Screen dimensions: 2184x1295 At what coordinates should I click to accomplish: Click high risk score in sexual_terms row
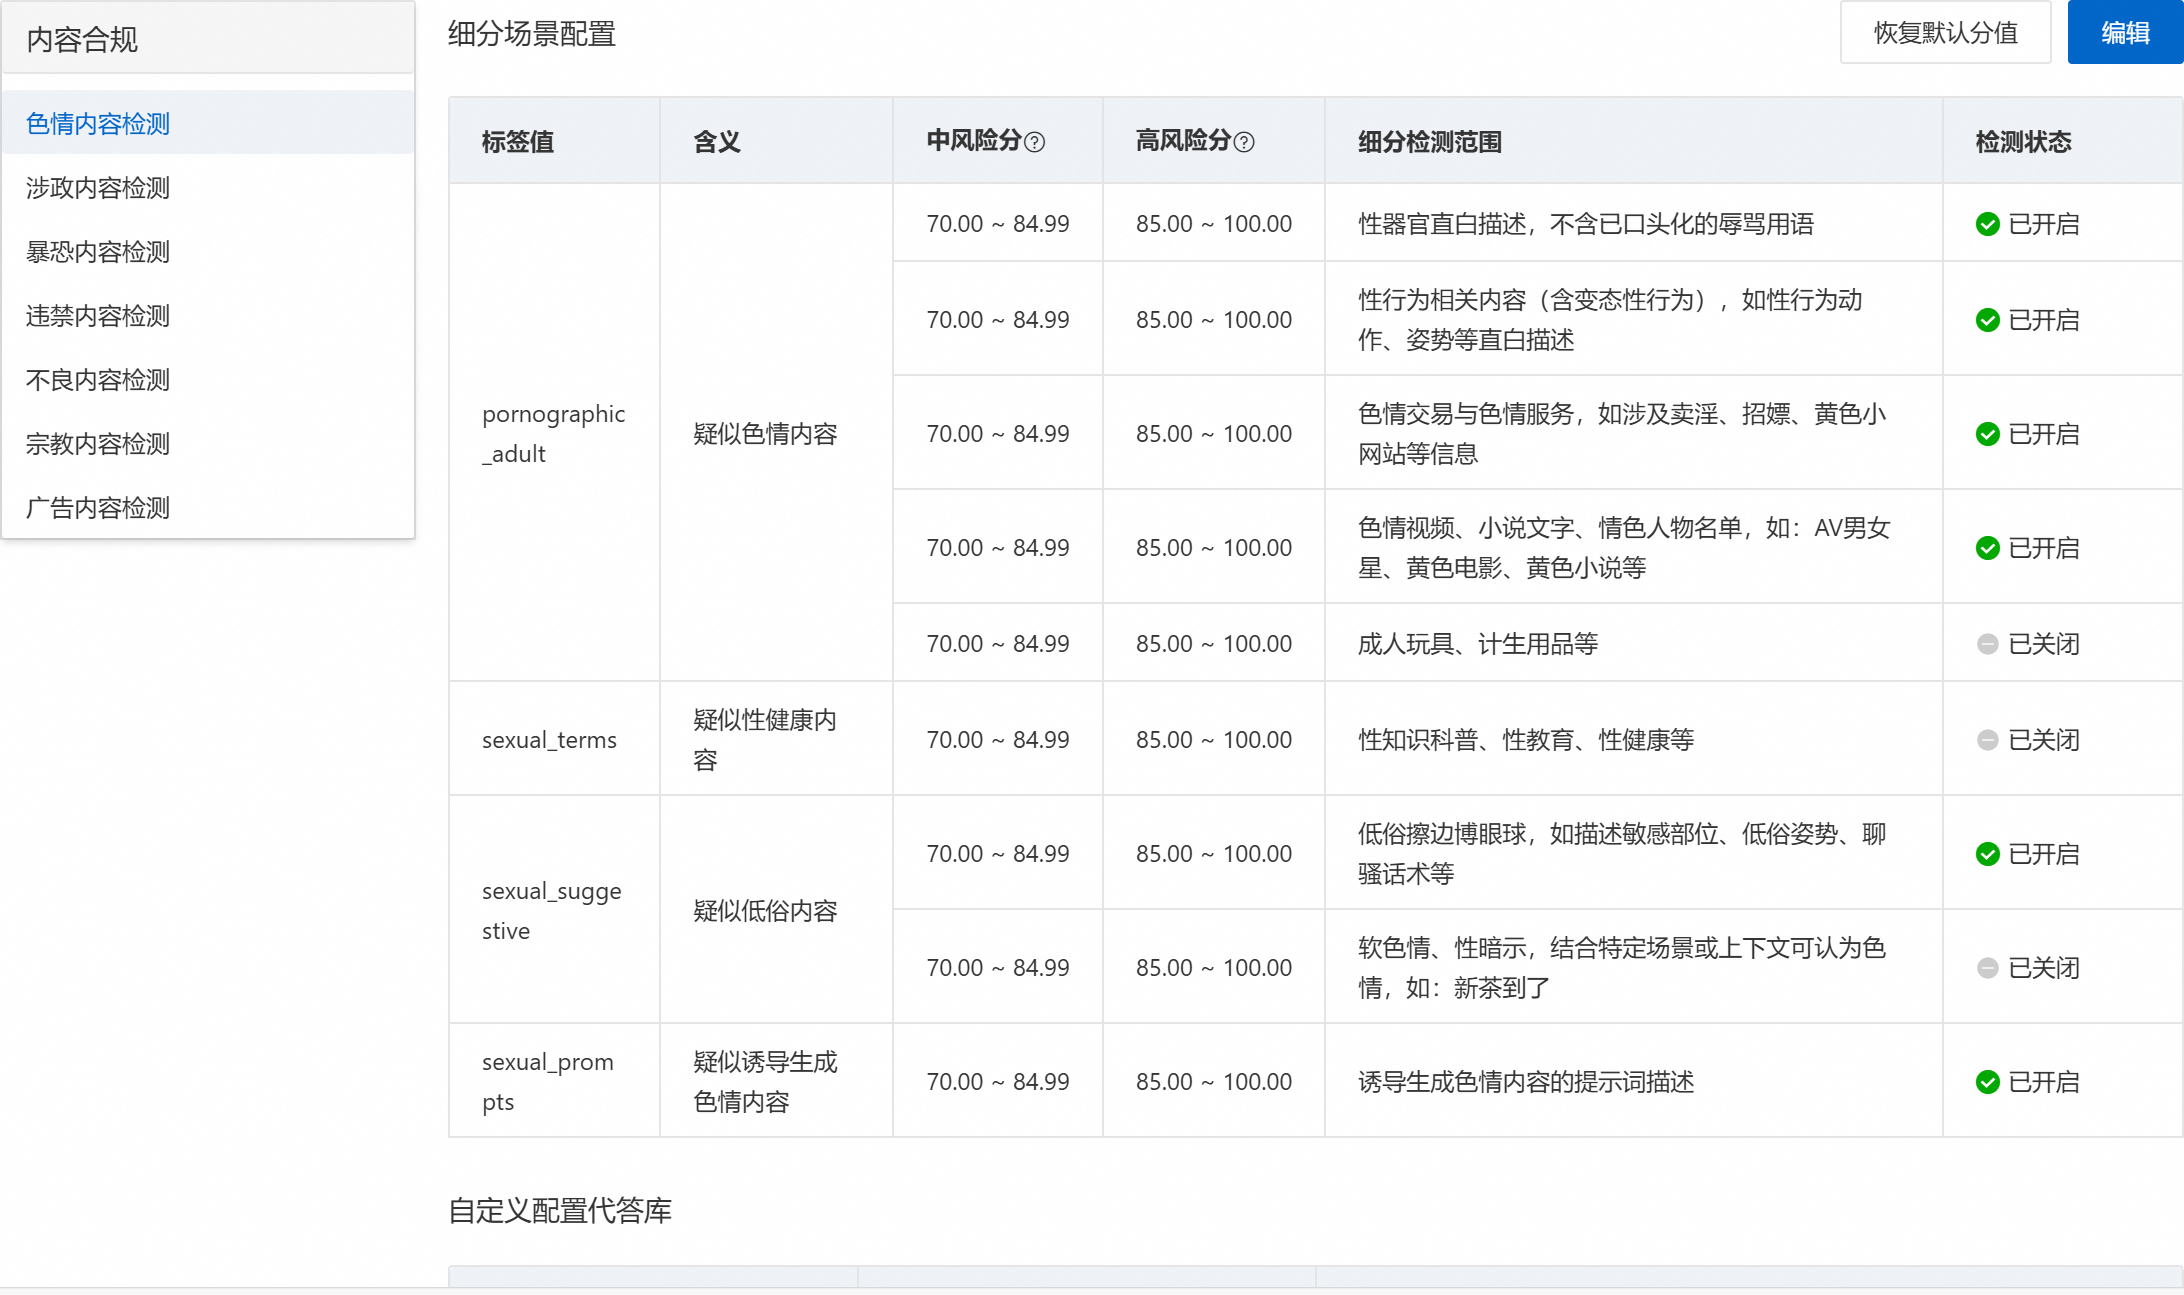coord(1214,740)
